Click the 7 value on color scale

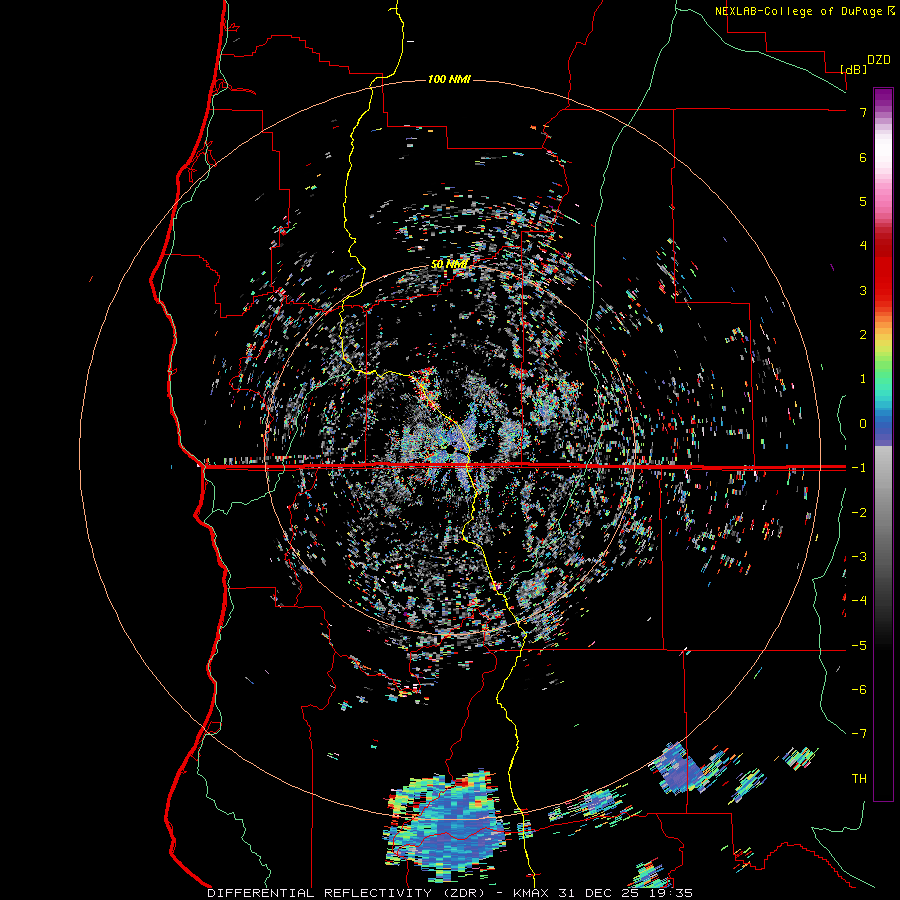(863, 112)
